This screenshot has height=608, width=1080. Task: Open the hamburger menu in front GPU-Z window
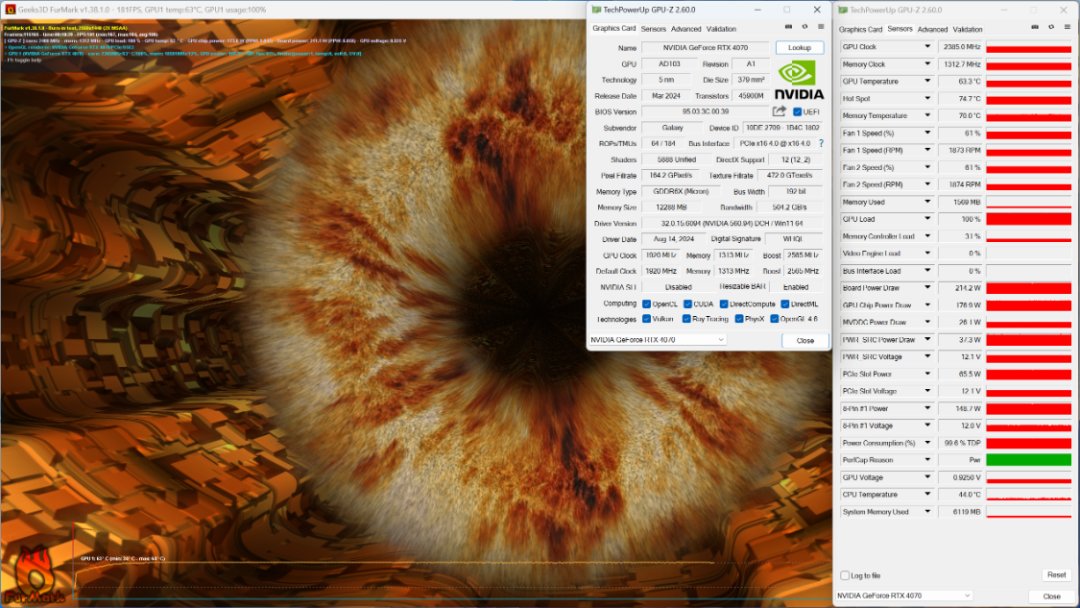click(x=820, y=27)
